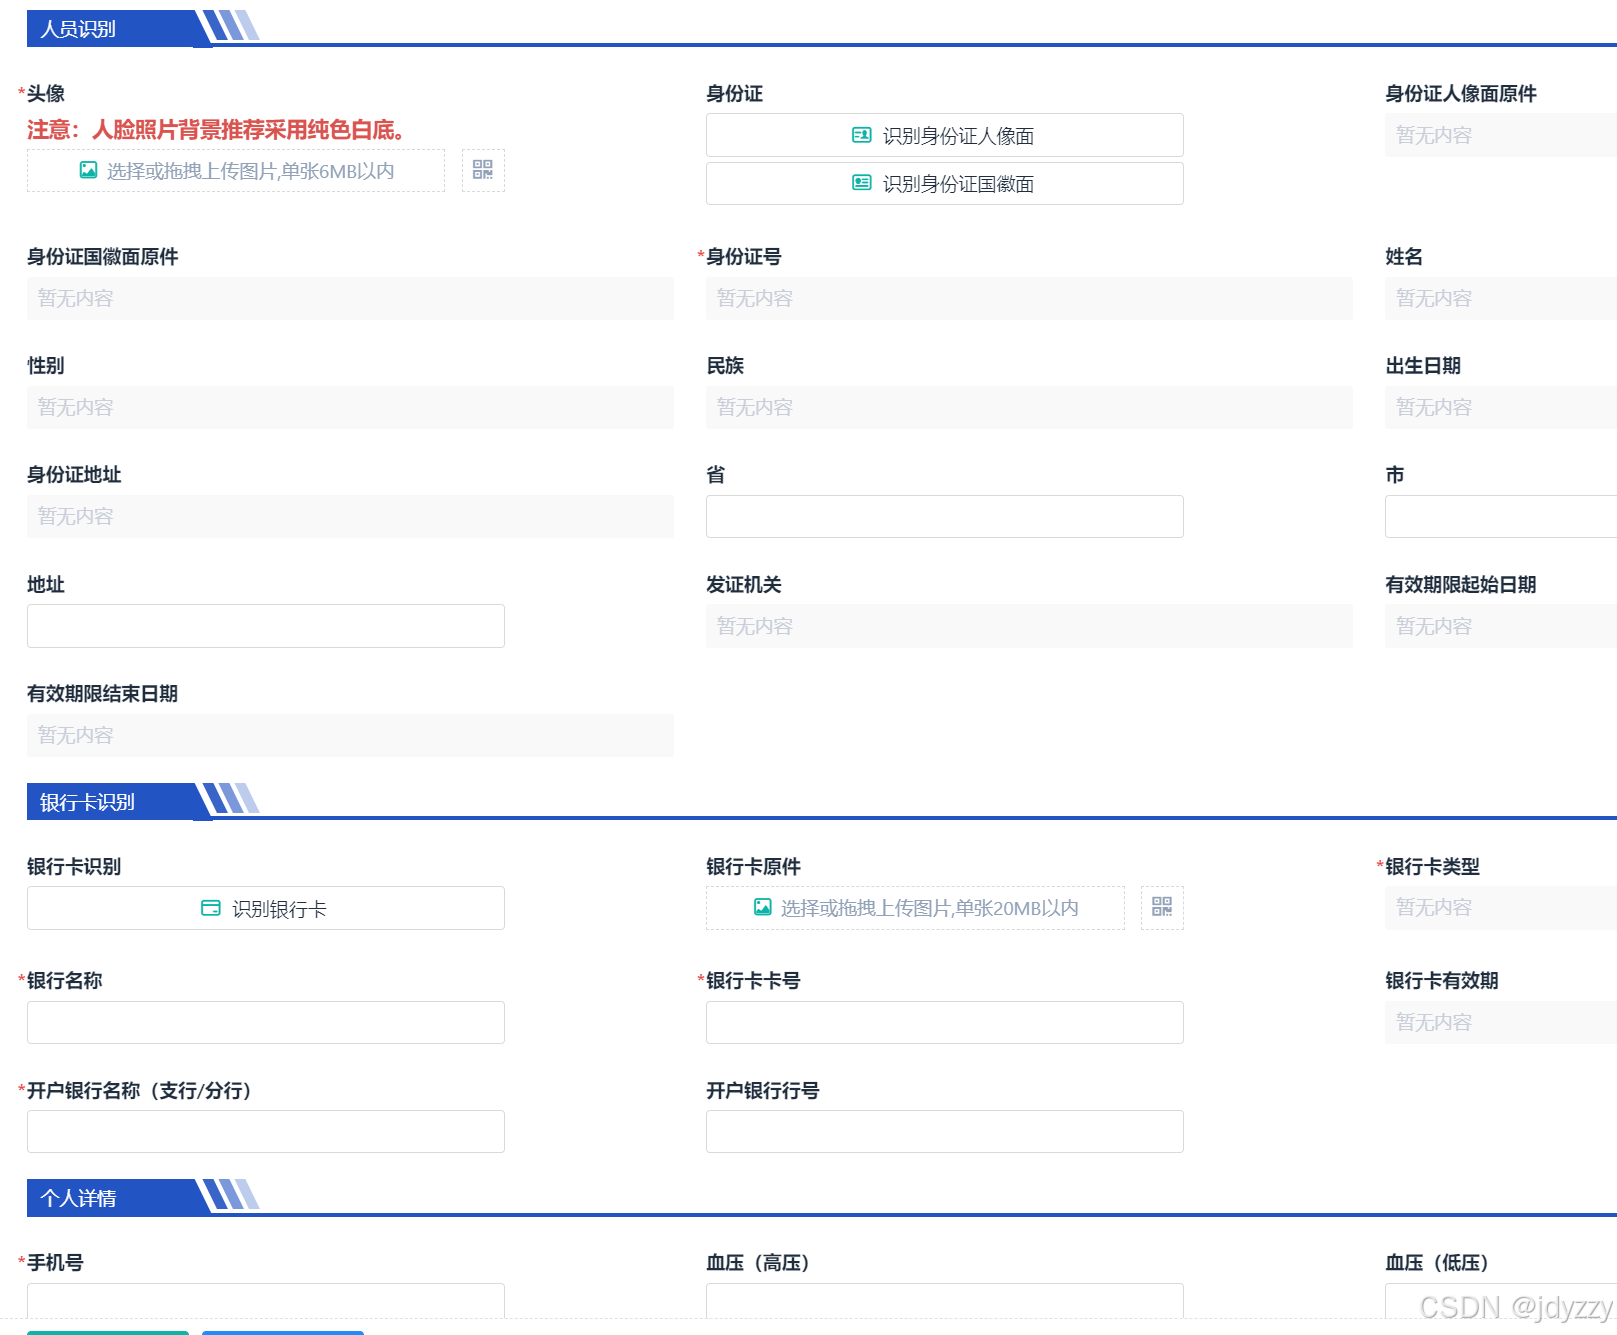Focus the 开户银行行号 input field
The image size is (1617, 1335).
click(945, 1131)
